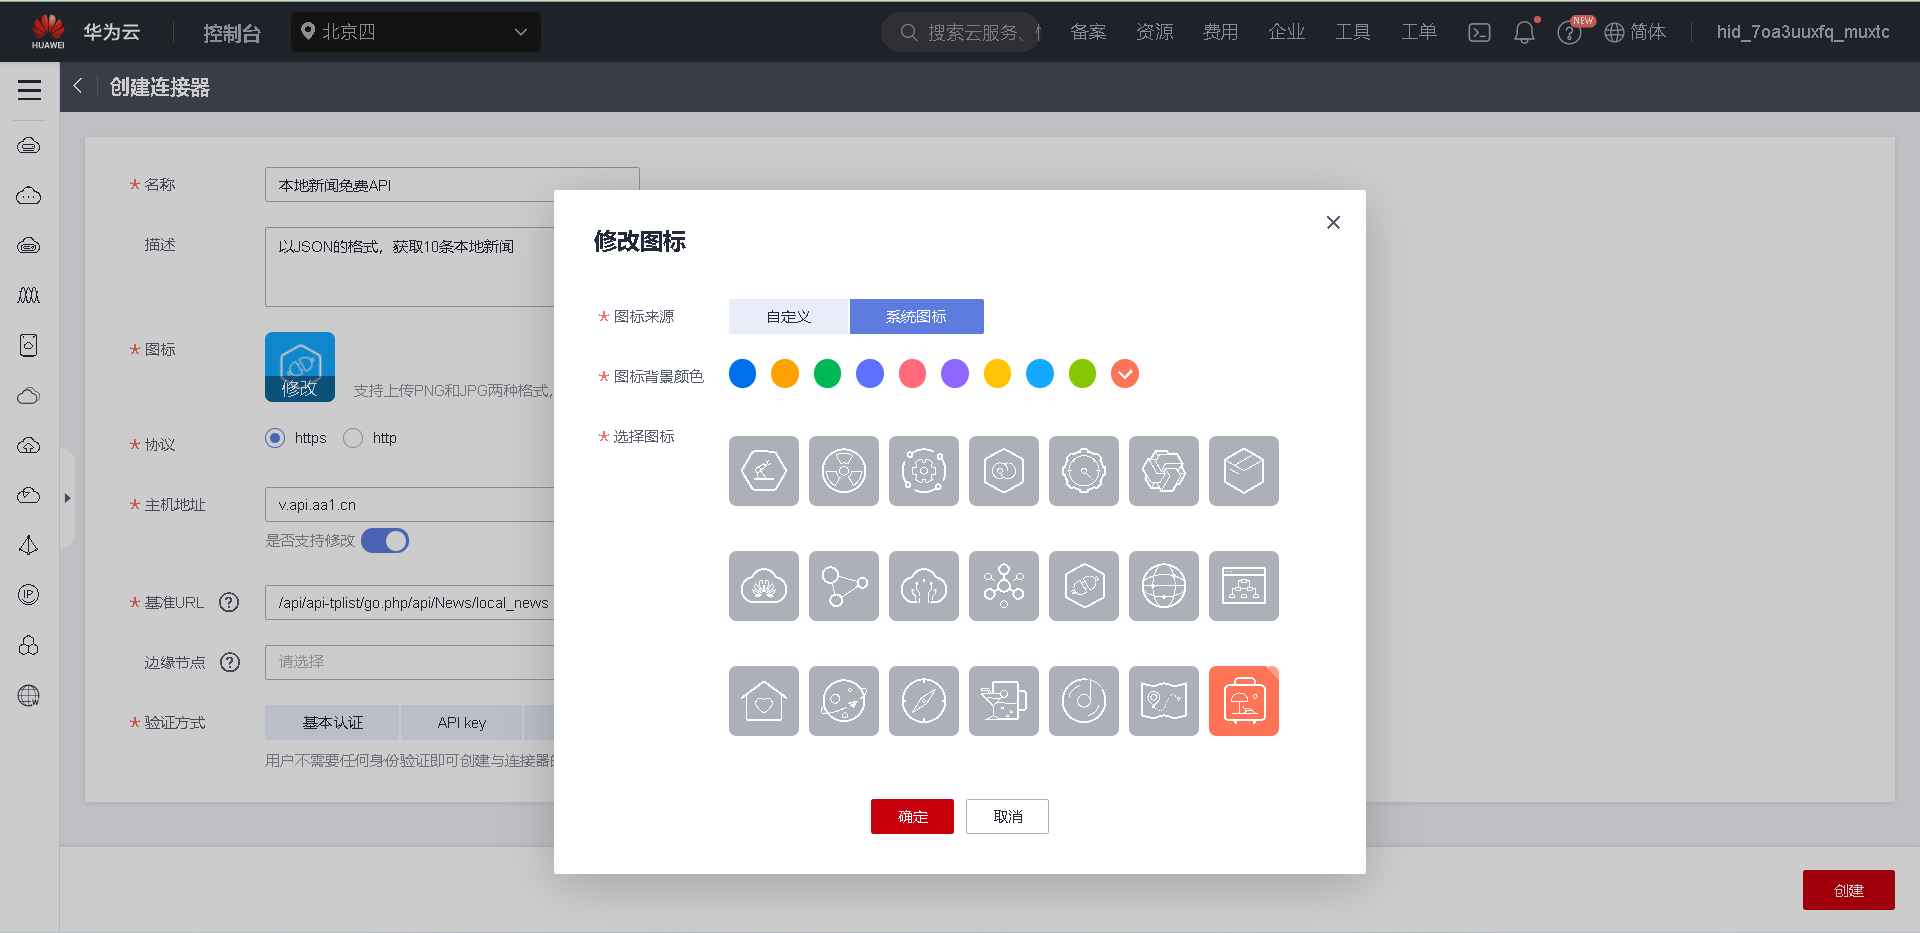Viewport: 1920px width, 933px height.
Task: Pick the pink background color
Action: (912, 373)
